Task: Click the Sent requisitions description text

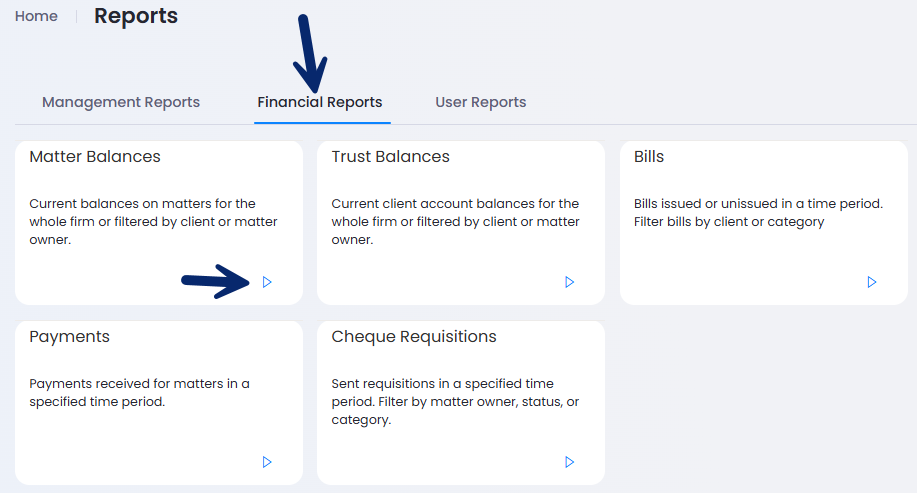Action: (456, 402)
